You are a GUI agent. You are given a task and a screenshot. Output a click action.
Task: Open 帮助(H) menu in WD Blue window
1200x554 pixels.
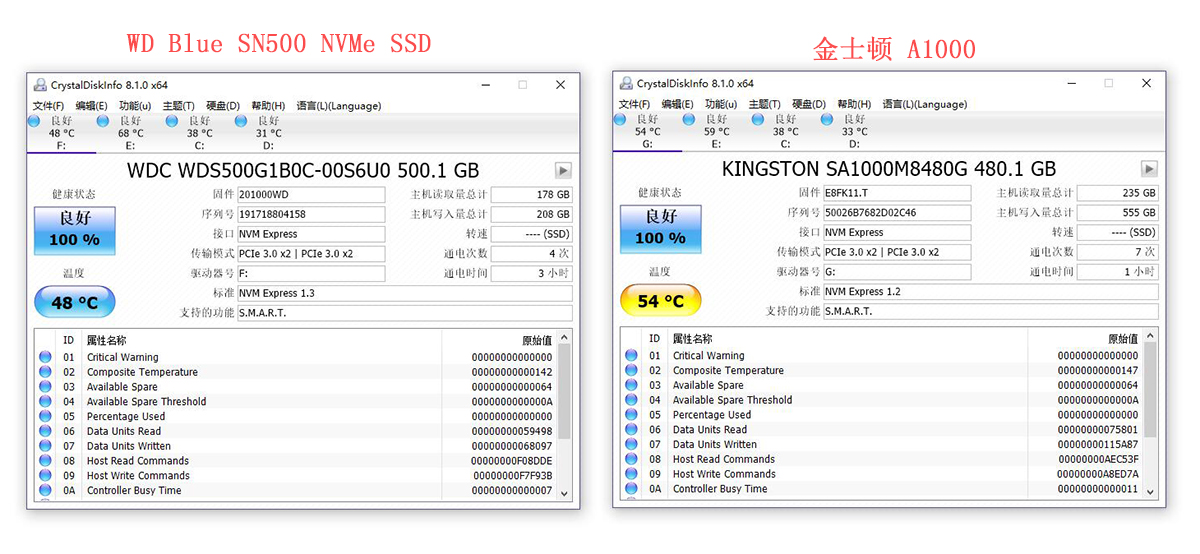click(x=268, y=106)
